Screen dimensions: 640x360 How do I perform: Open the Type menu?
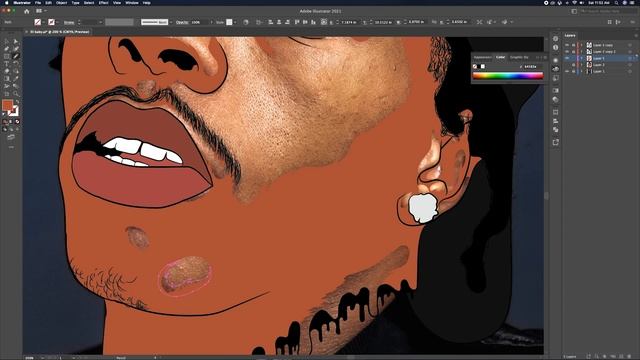click(76, 2)
